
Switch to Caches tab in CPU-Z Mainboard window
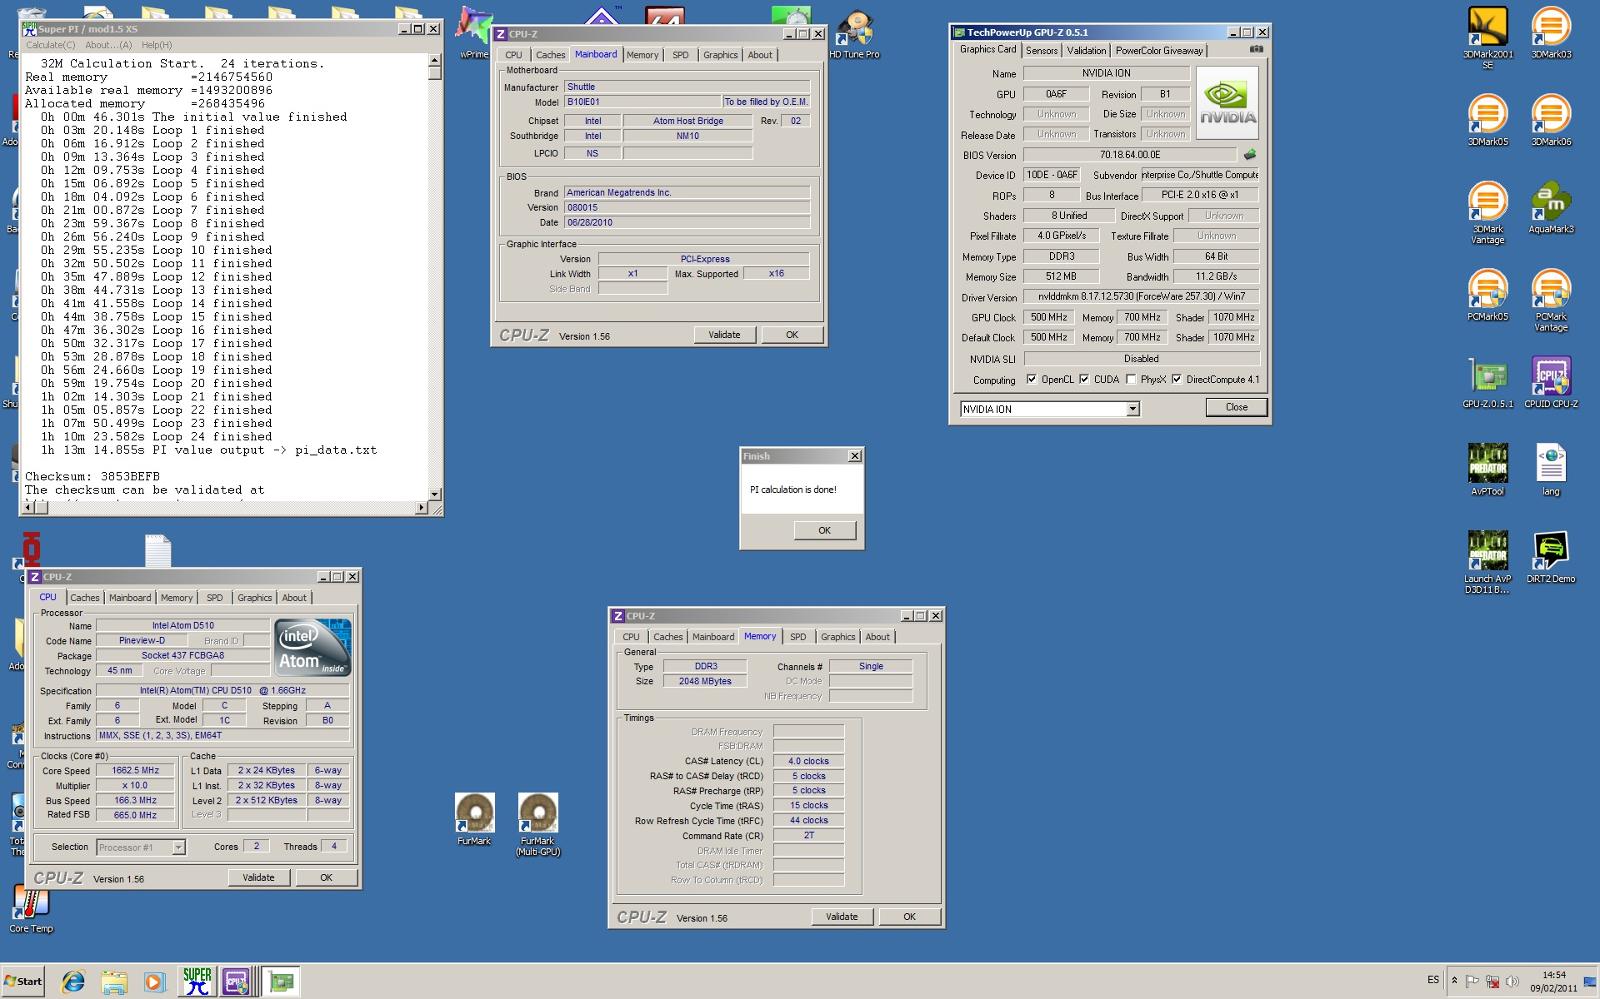pyautogui.click(x=550, y=55)
